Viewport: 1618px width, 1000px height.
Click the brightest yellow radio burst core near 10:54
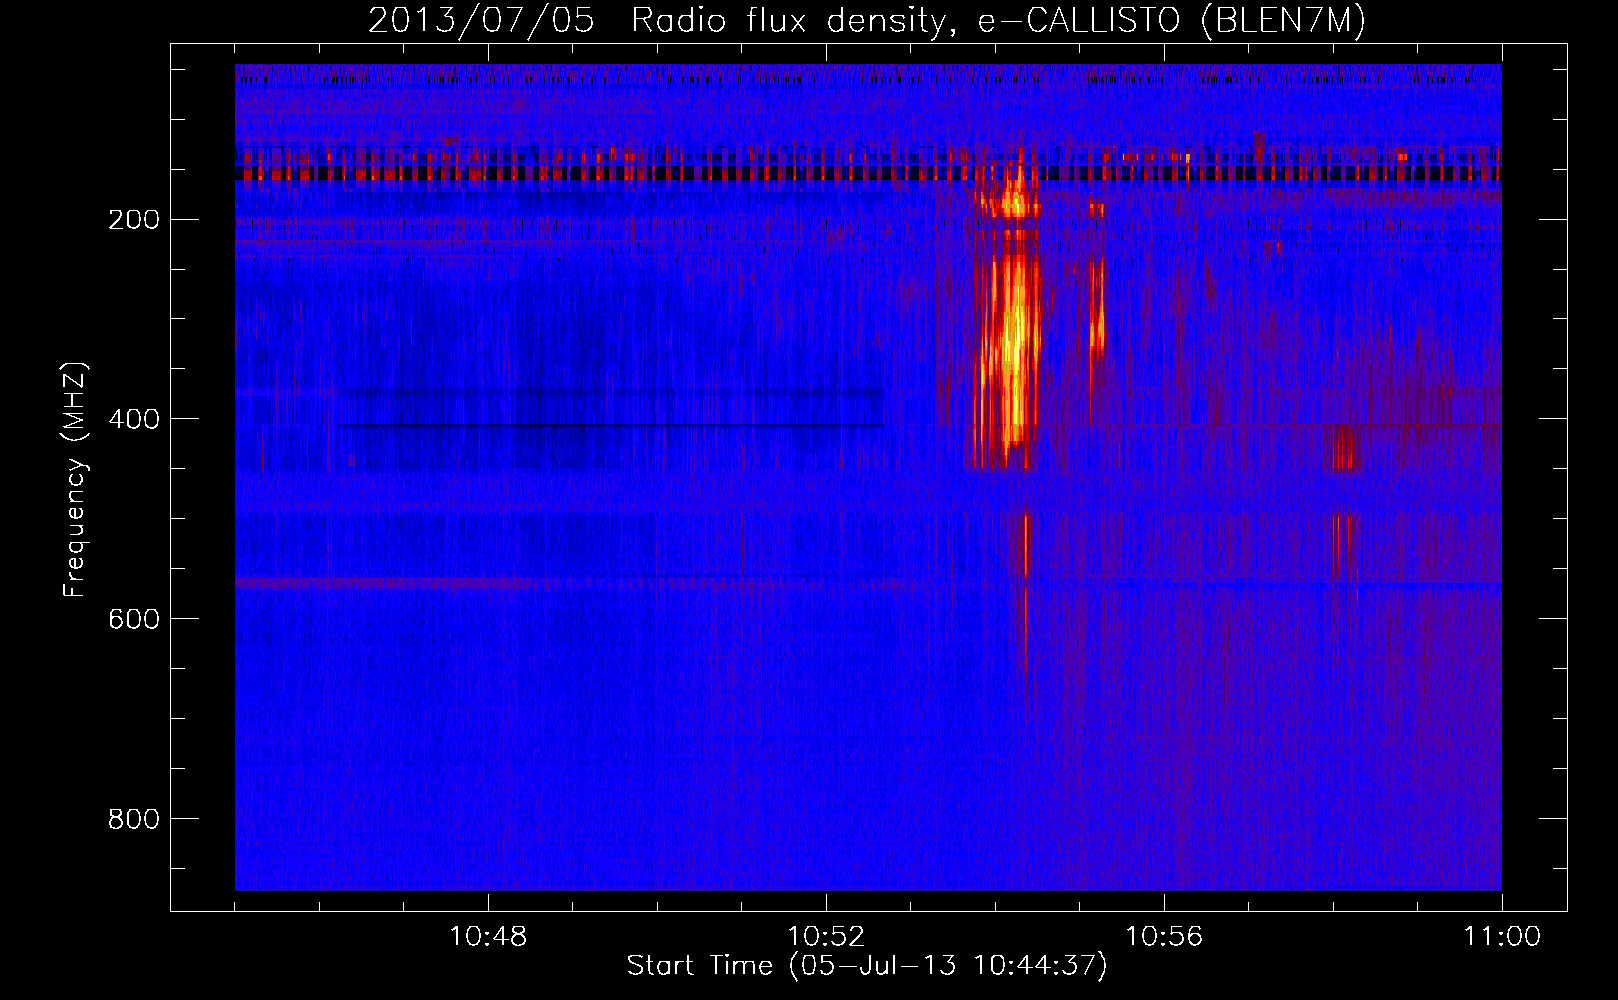[1013, 345]
